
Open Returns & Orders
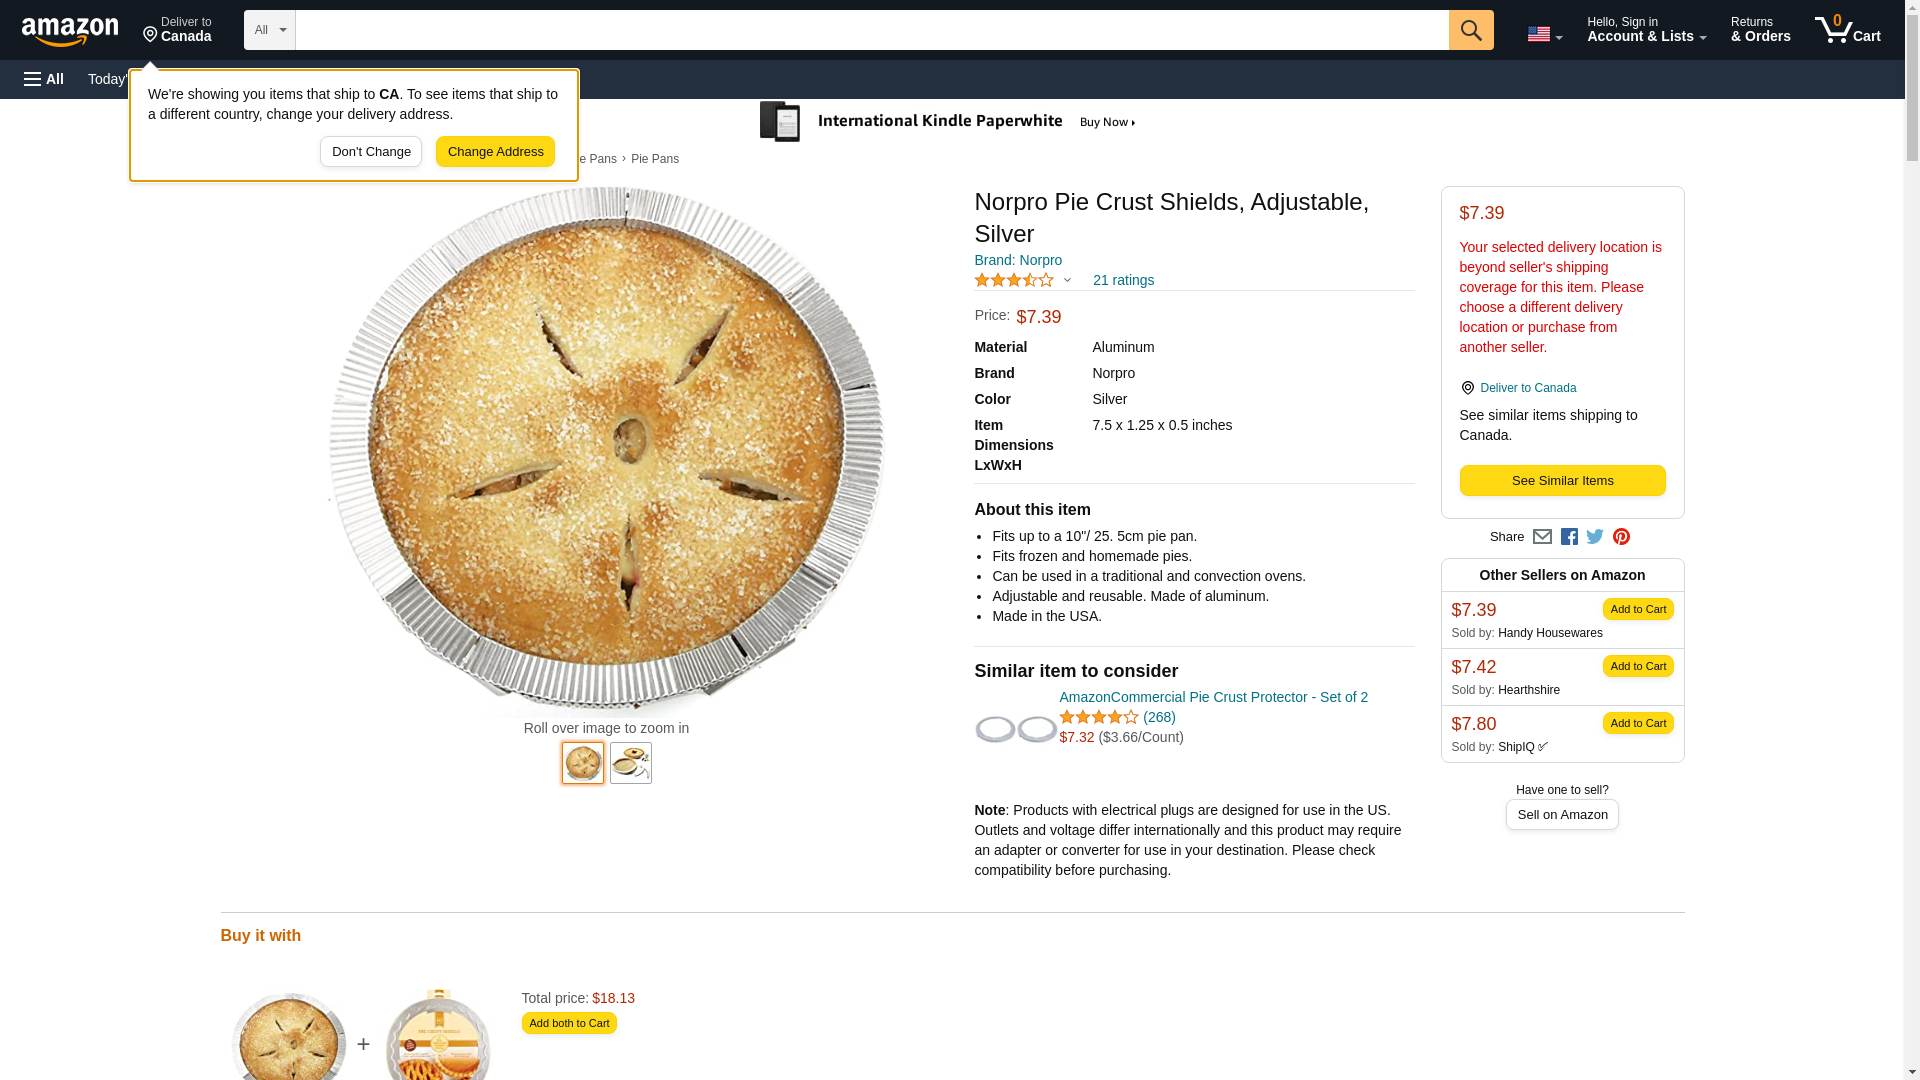[x=1760, y=30]
